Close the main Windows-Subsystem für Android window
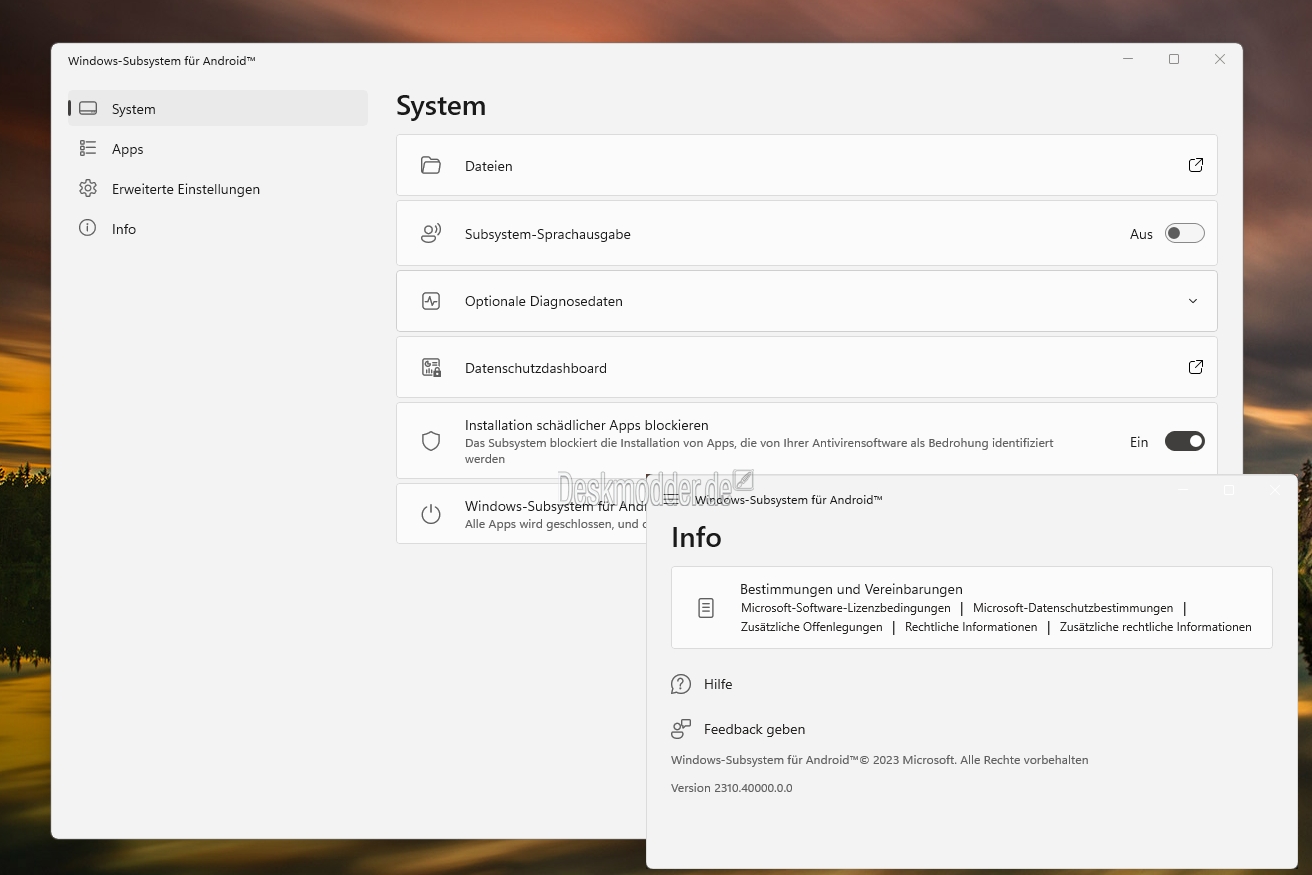The image size is (1312, 875). [1220, 59]
